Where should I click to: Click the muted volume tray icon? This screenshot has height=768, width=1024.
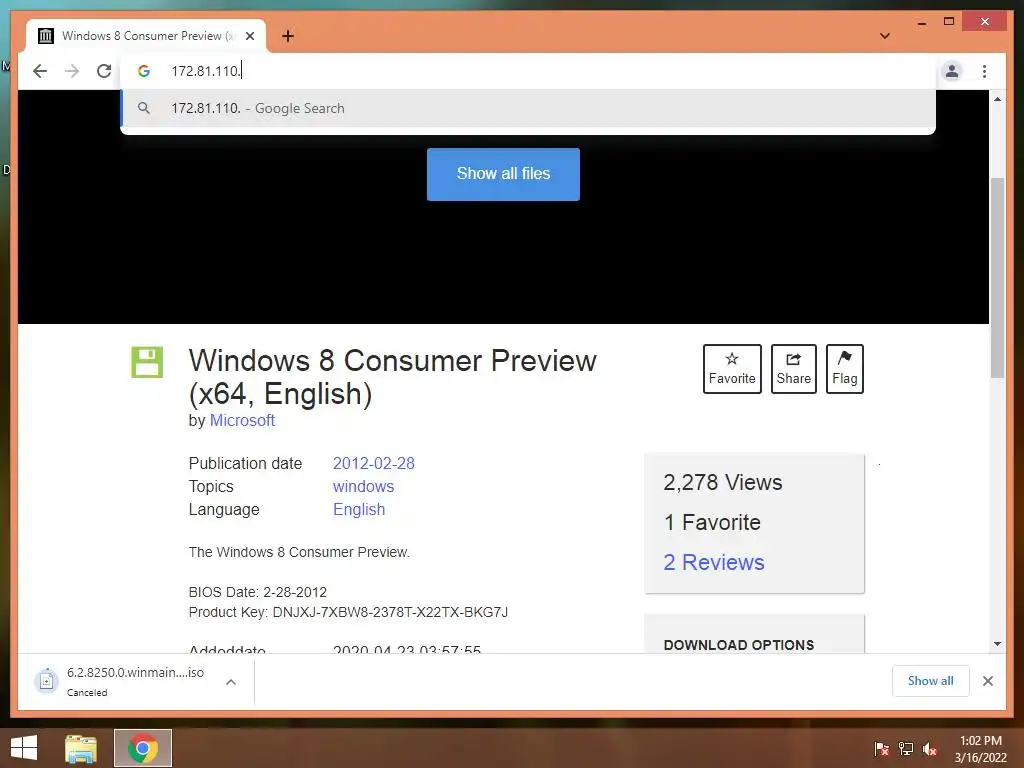pos(930,749)
